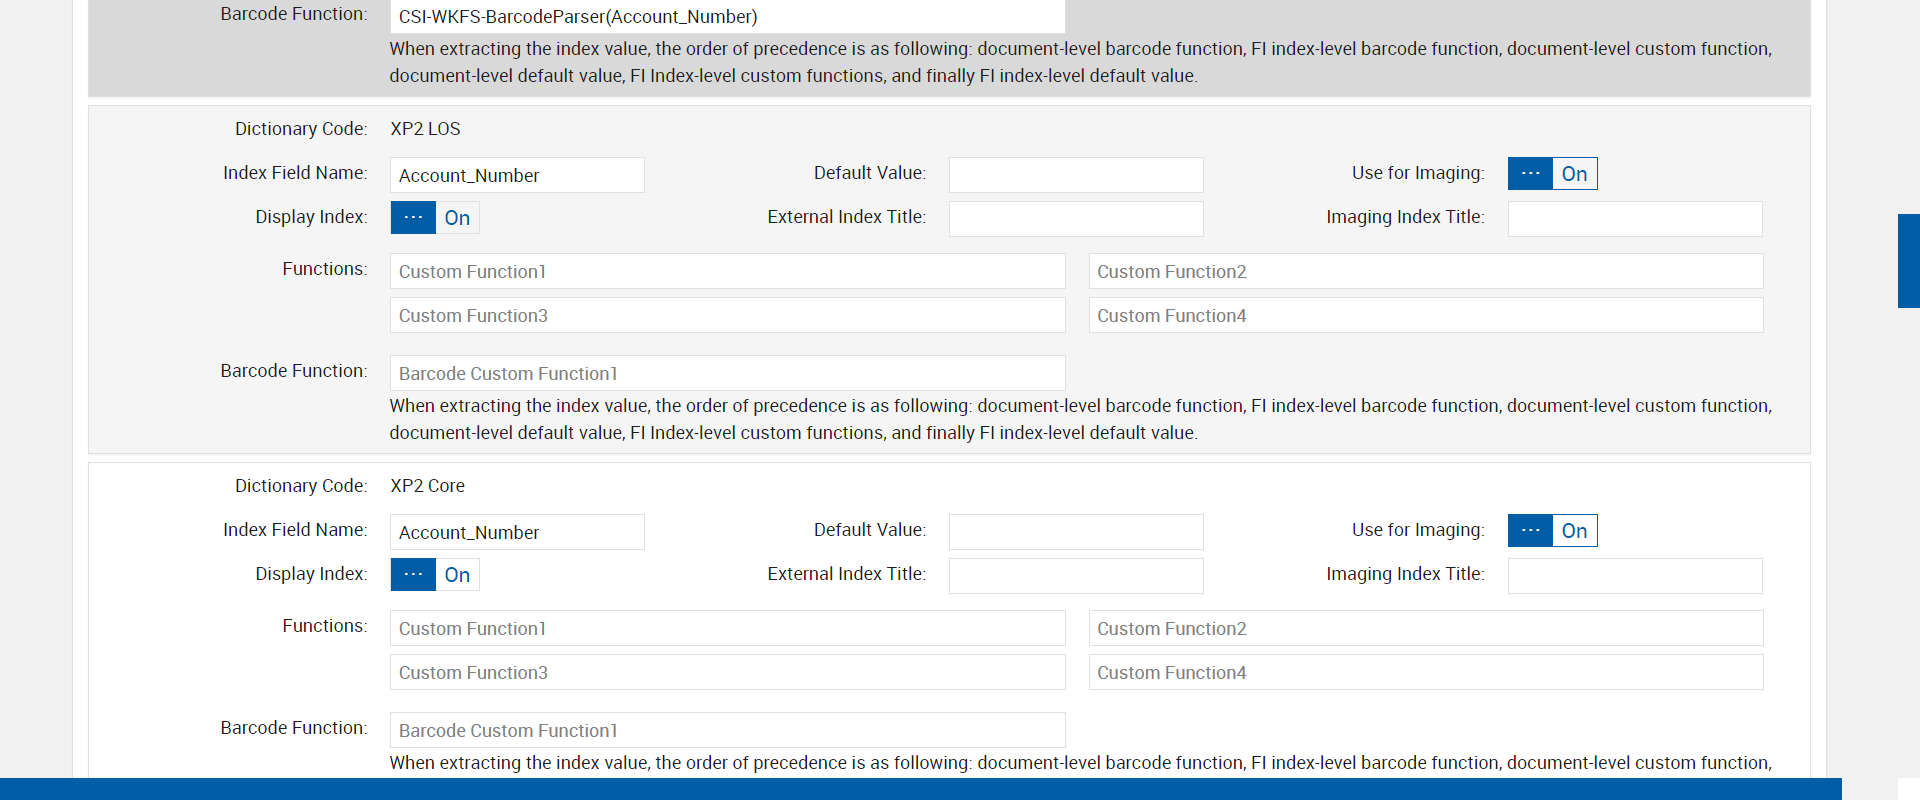Switch off Use for Imaging under XP2 Core
Image resolution: width=1920 pixels, height=800 pixels.
click(x=1552, y=531)
